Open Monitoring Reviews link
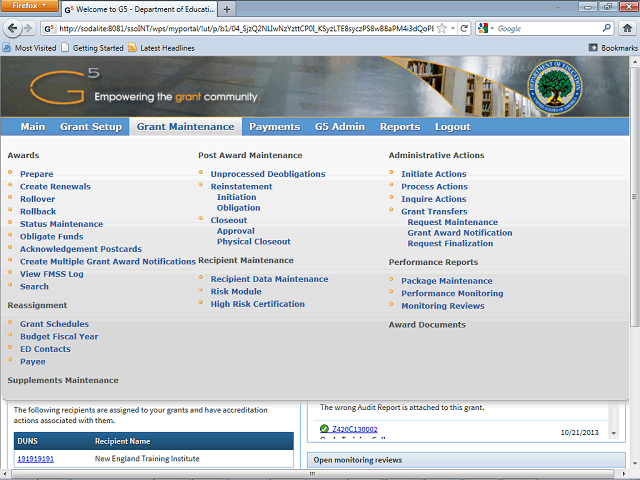The image size is (640, 480). tap(443, 306)
